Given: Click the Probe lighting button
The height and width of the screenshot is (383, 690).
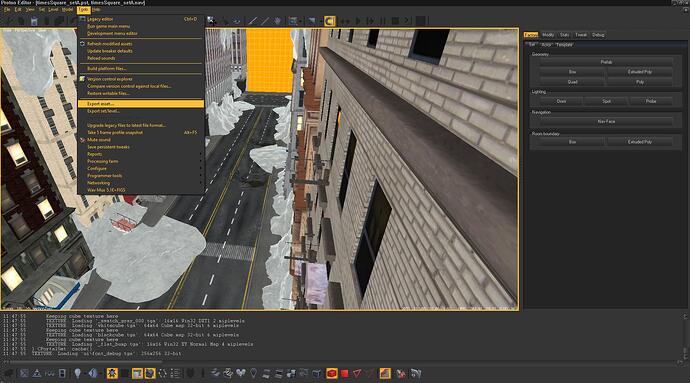Looking at the screenshot, I should coord(651,101).
